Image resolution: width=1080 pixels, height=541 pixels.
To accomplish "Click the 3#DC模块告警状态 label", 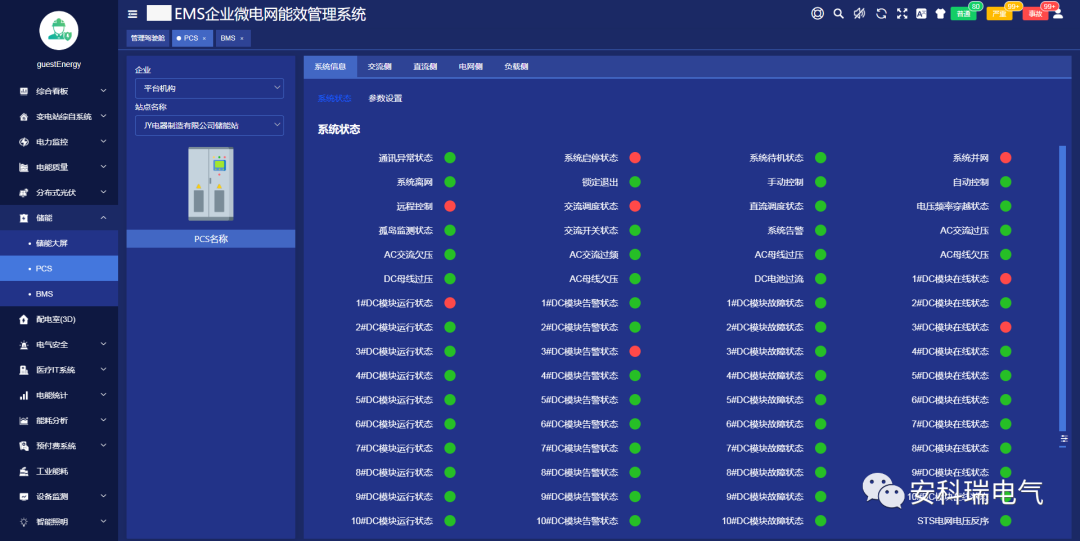I will pyautogui.click(x=579, y=351).
